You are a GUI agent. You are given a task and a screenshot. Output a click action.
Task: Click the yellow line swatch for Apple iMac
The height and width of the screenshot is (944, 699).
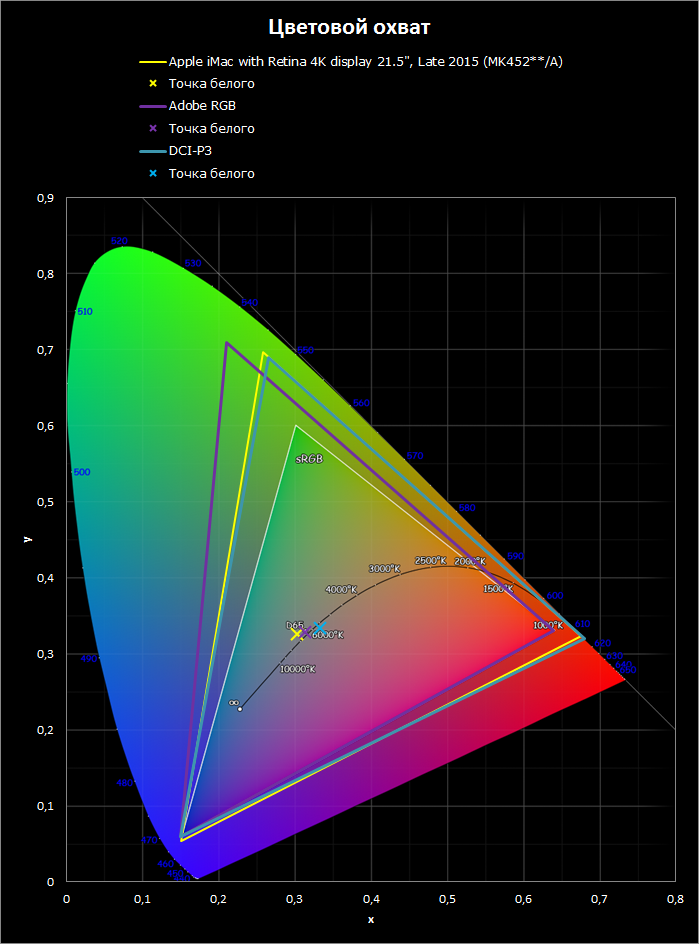pyautogui.click(x=152, y=62)
